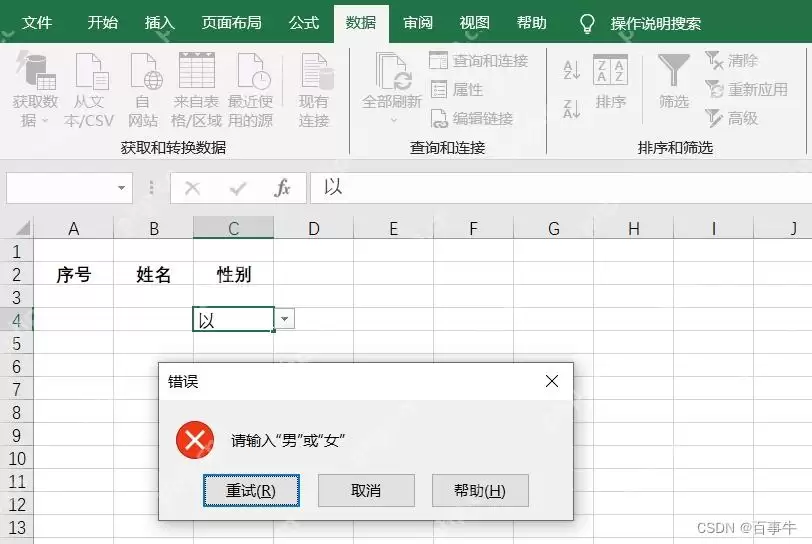Click the Help (帮助) dialog button
This screenshot has height=544, width=812.
480,490
